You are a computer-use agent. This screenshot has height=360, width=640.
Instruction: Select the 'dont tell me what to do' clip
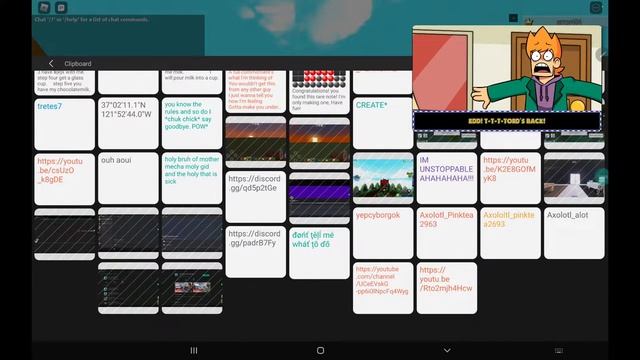point(319,253)
